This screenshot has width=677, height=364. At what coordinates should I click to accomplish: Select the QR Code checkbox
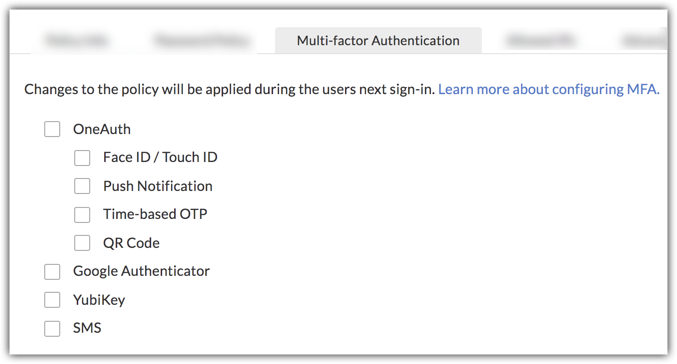click(x=82, y=243)
